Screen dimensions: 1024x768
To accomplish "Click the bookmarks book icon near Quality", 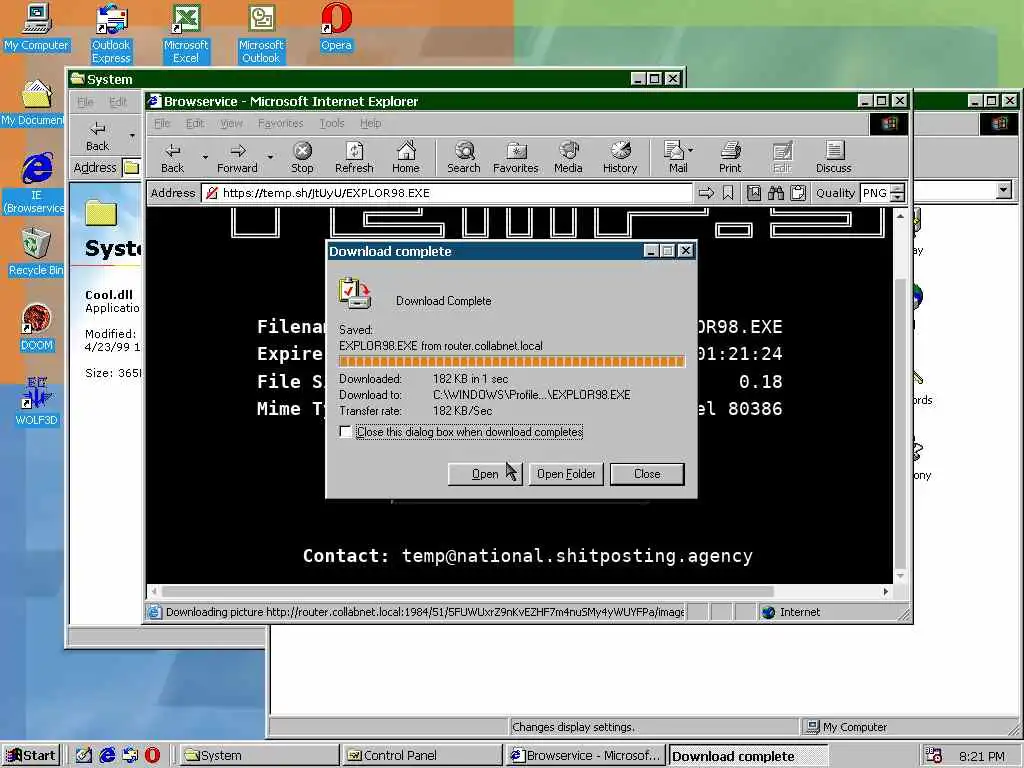I will click(x=754, y=193).
